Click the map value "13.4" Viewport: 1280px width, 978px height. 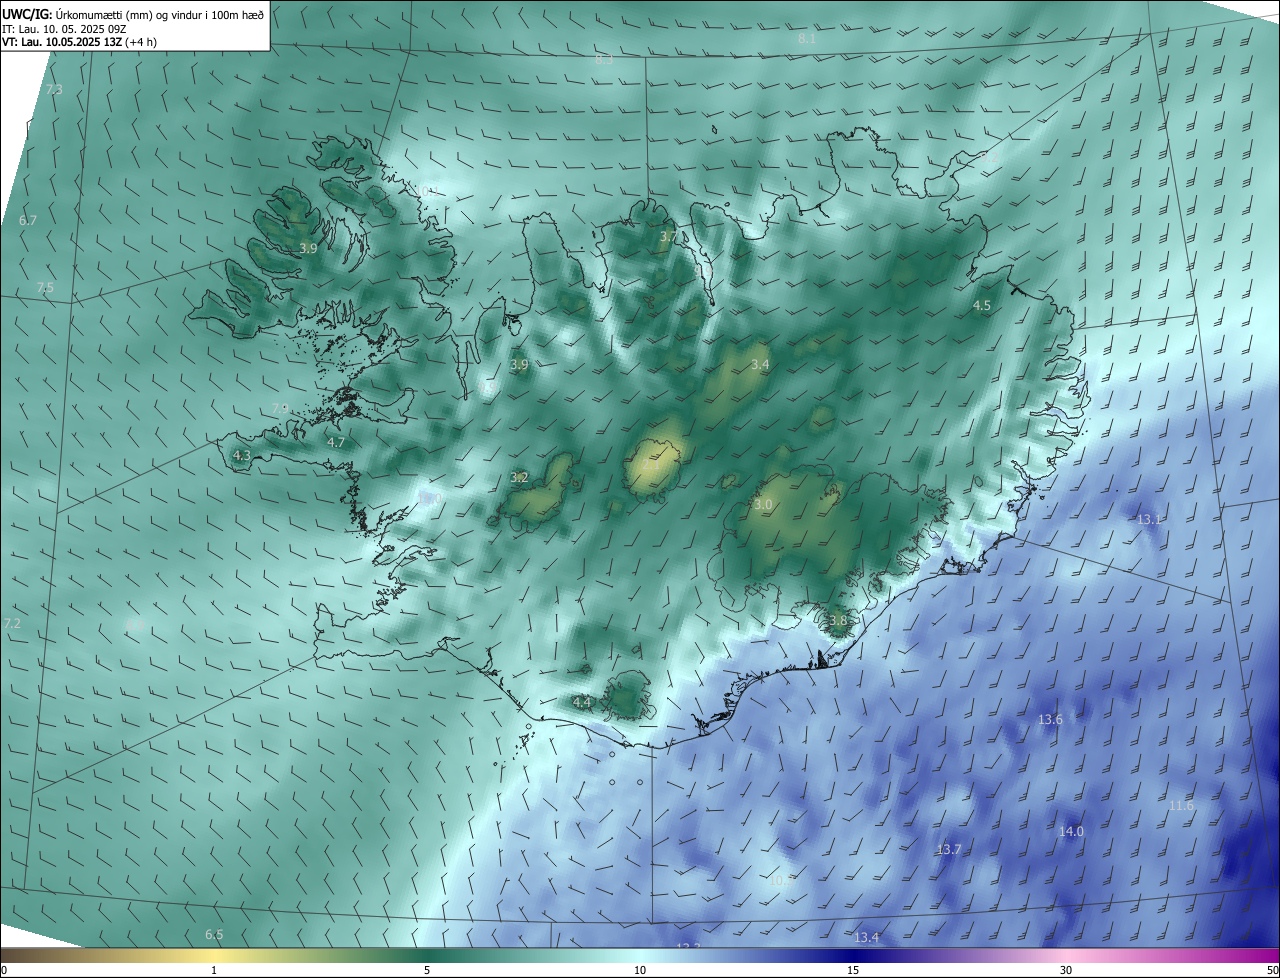tap(866, 938)
